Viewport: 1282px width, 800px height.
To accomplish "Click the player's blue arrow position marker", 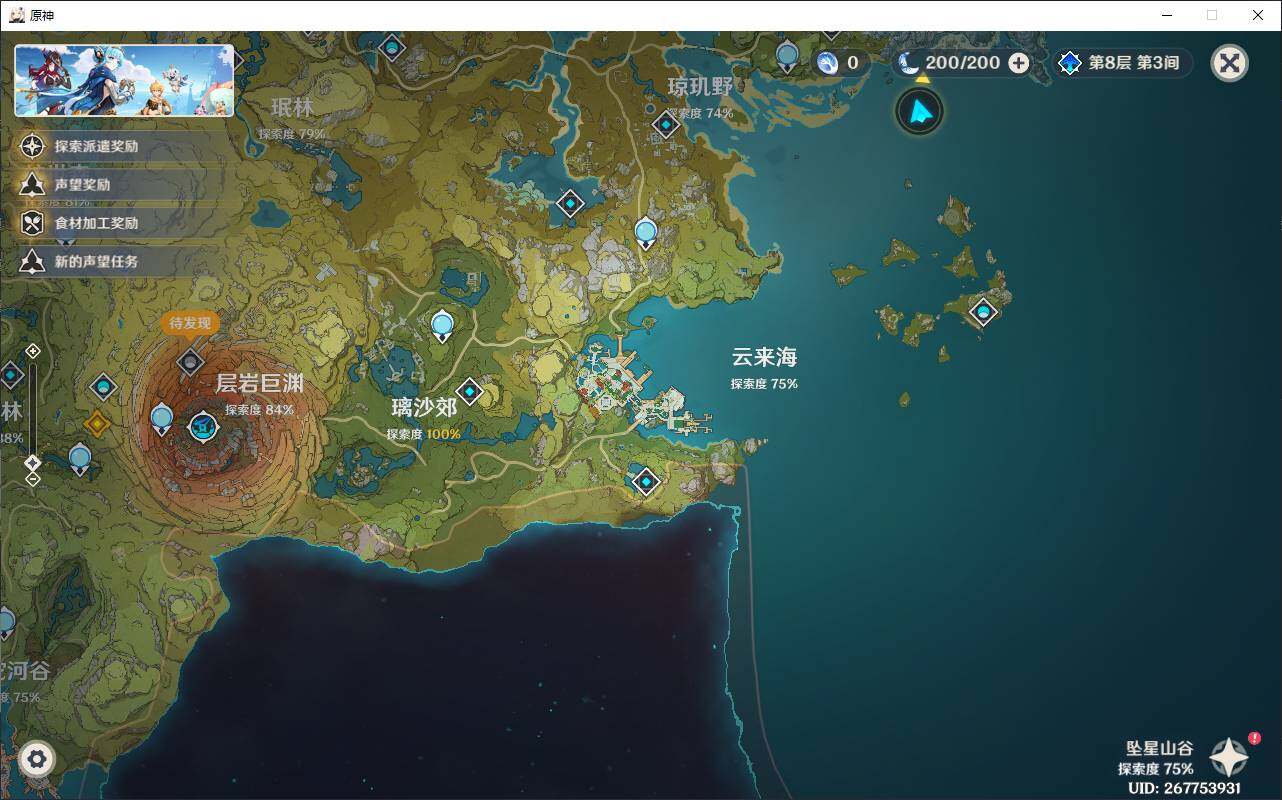I will pos(919,111).
